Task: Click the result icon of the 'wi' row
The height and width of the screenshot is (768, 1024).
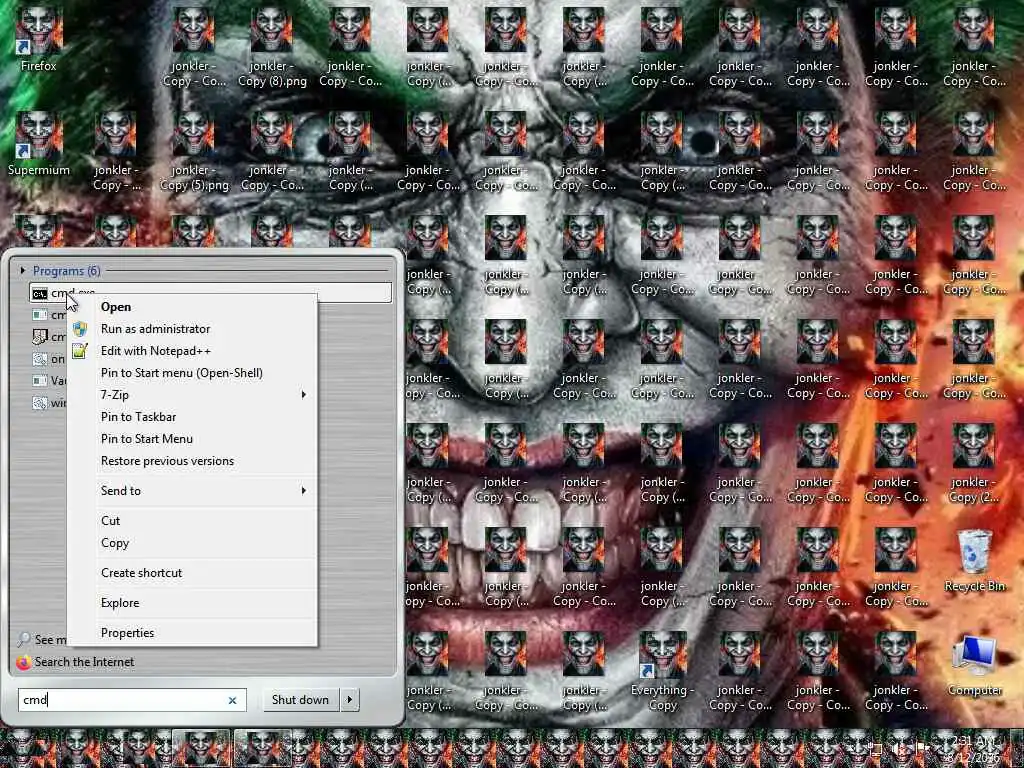Action: 40,403
